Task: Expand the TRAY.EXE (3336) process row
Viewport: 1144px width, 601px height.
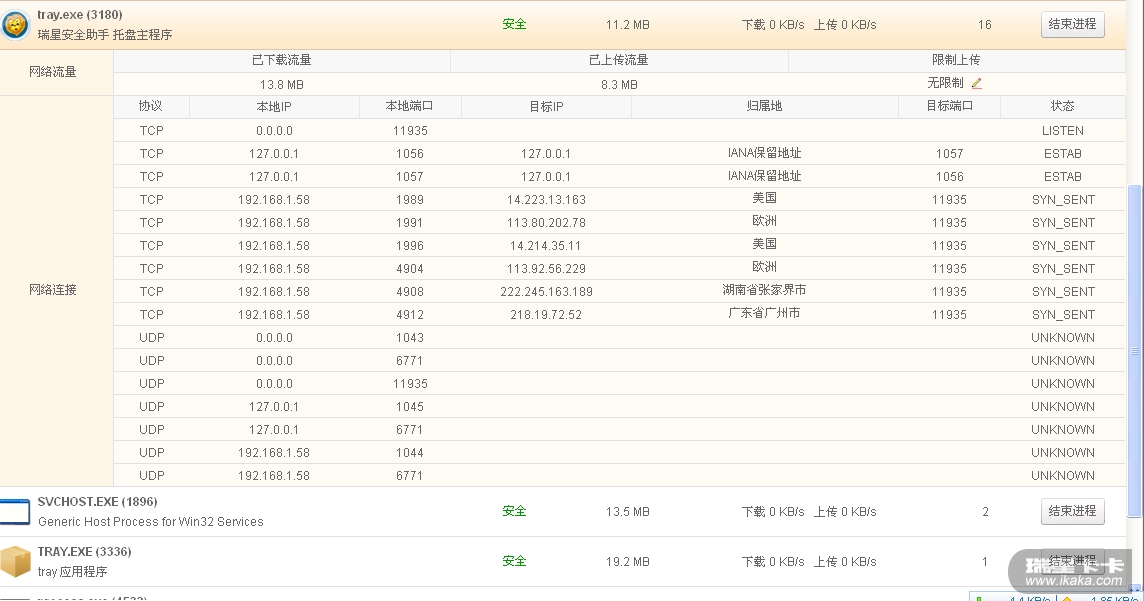Action: click(x=84, y=552)
